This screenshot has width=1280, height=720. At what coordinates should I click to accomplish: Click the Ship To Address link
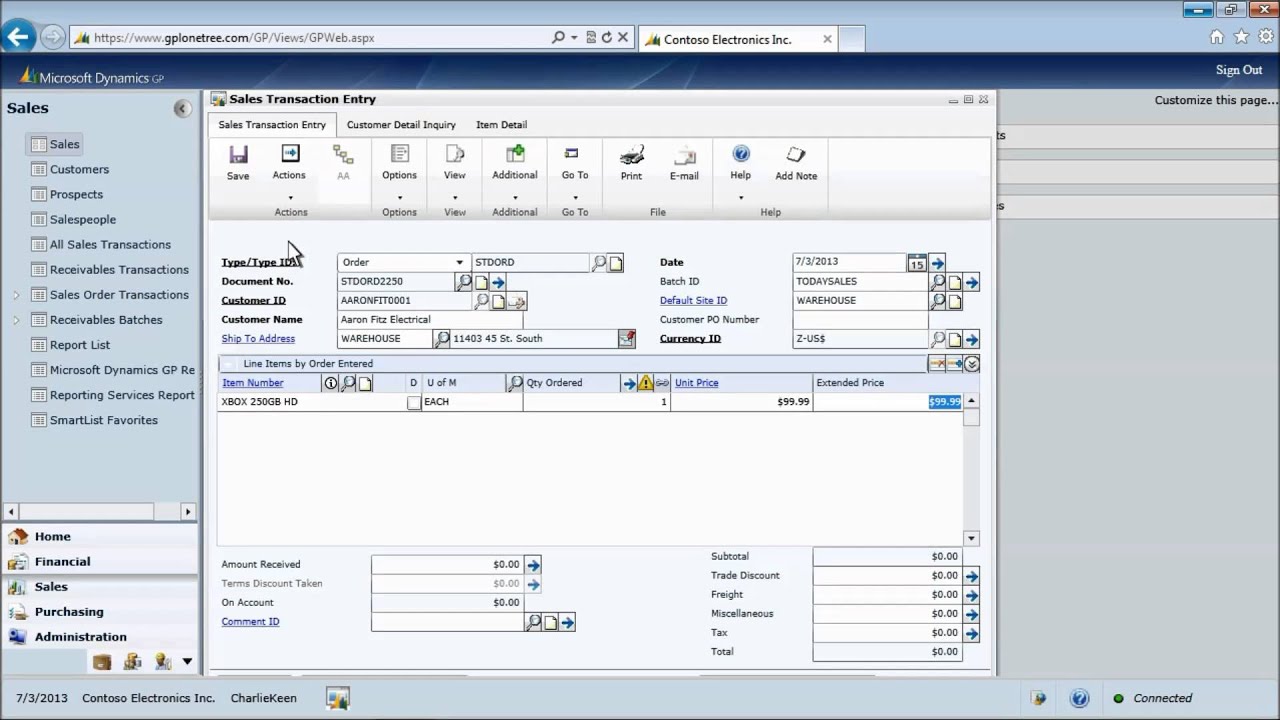click(258, 339)
